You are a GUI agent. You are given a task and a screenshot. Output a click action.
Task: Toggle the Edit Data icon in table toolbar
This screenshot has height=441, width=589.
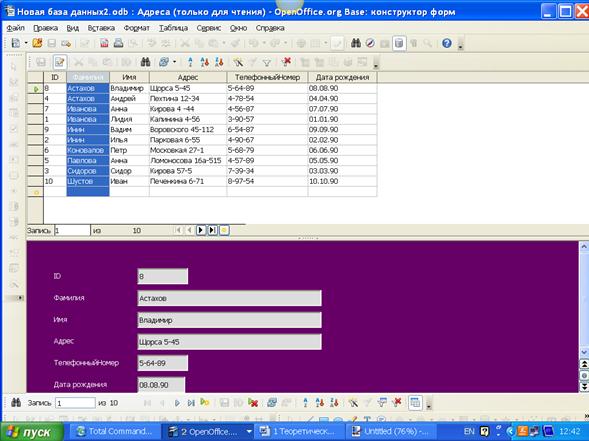pyautogui.click(x=59, y=62)
